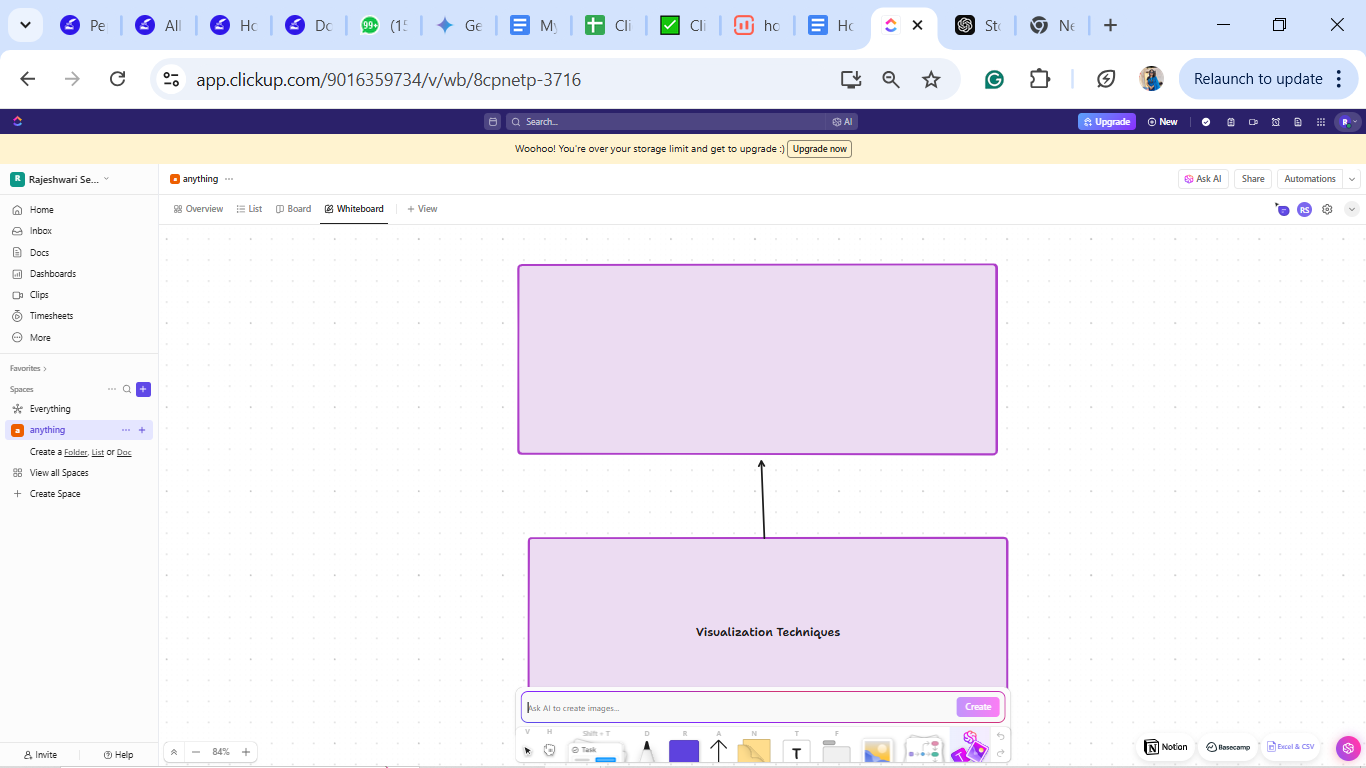Click the Upgrade now button

coord(819,149)
